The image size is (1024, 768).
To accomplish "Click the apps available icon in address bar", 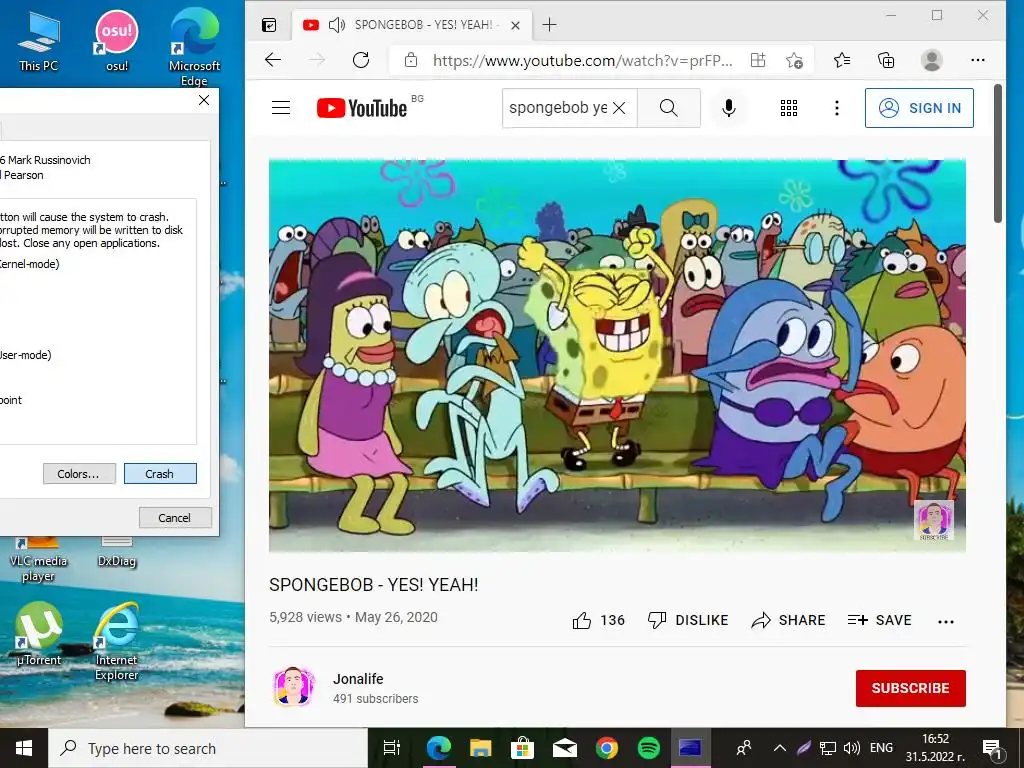I will pyautogui.click(x=758, y=60).
